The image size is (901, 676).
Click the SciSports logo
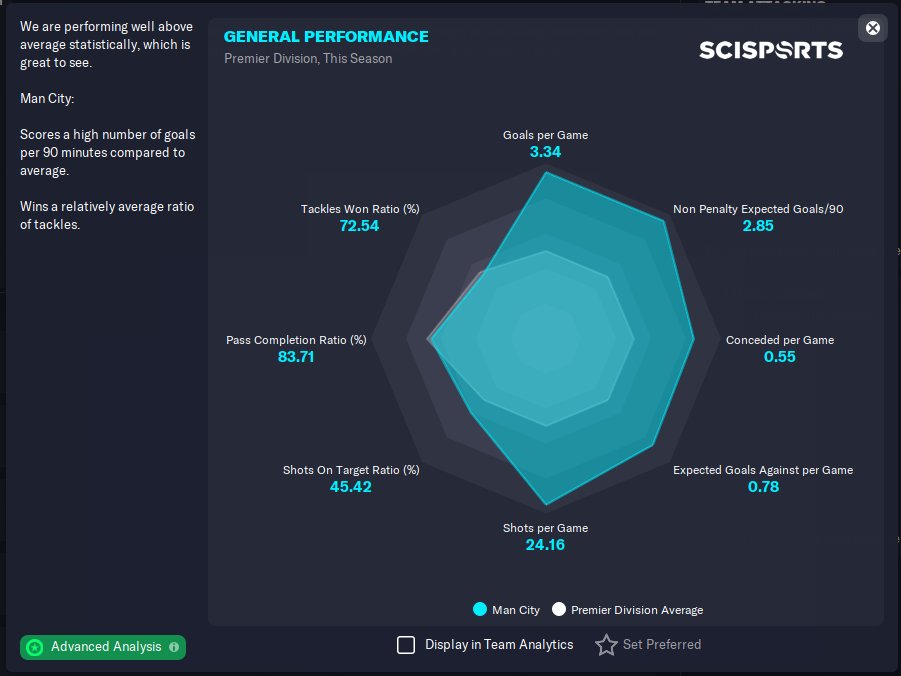771,50
